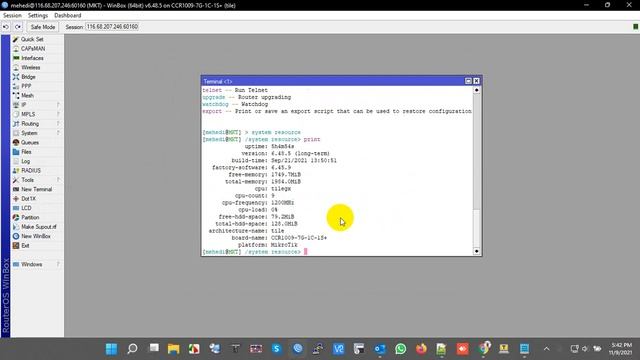Open the RADIUS menu
This screenshot has height=360, width=640.
(31, 171)
